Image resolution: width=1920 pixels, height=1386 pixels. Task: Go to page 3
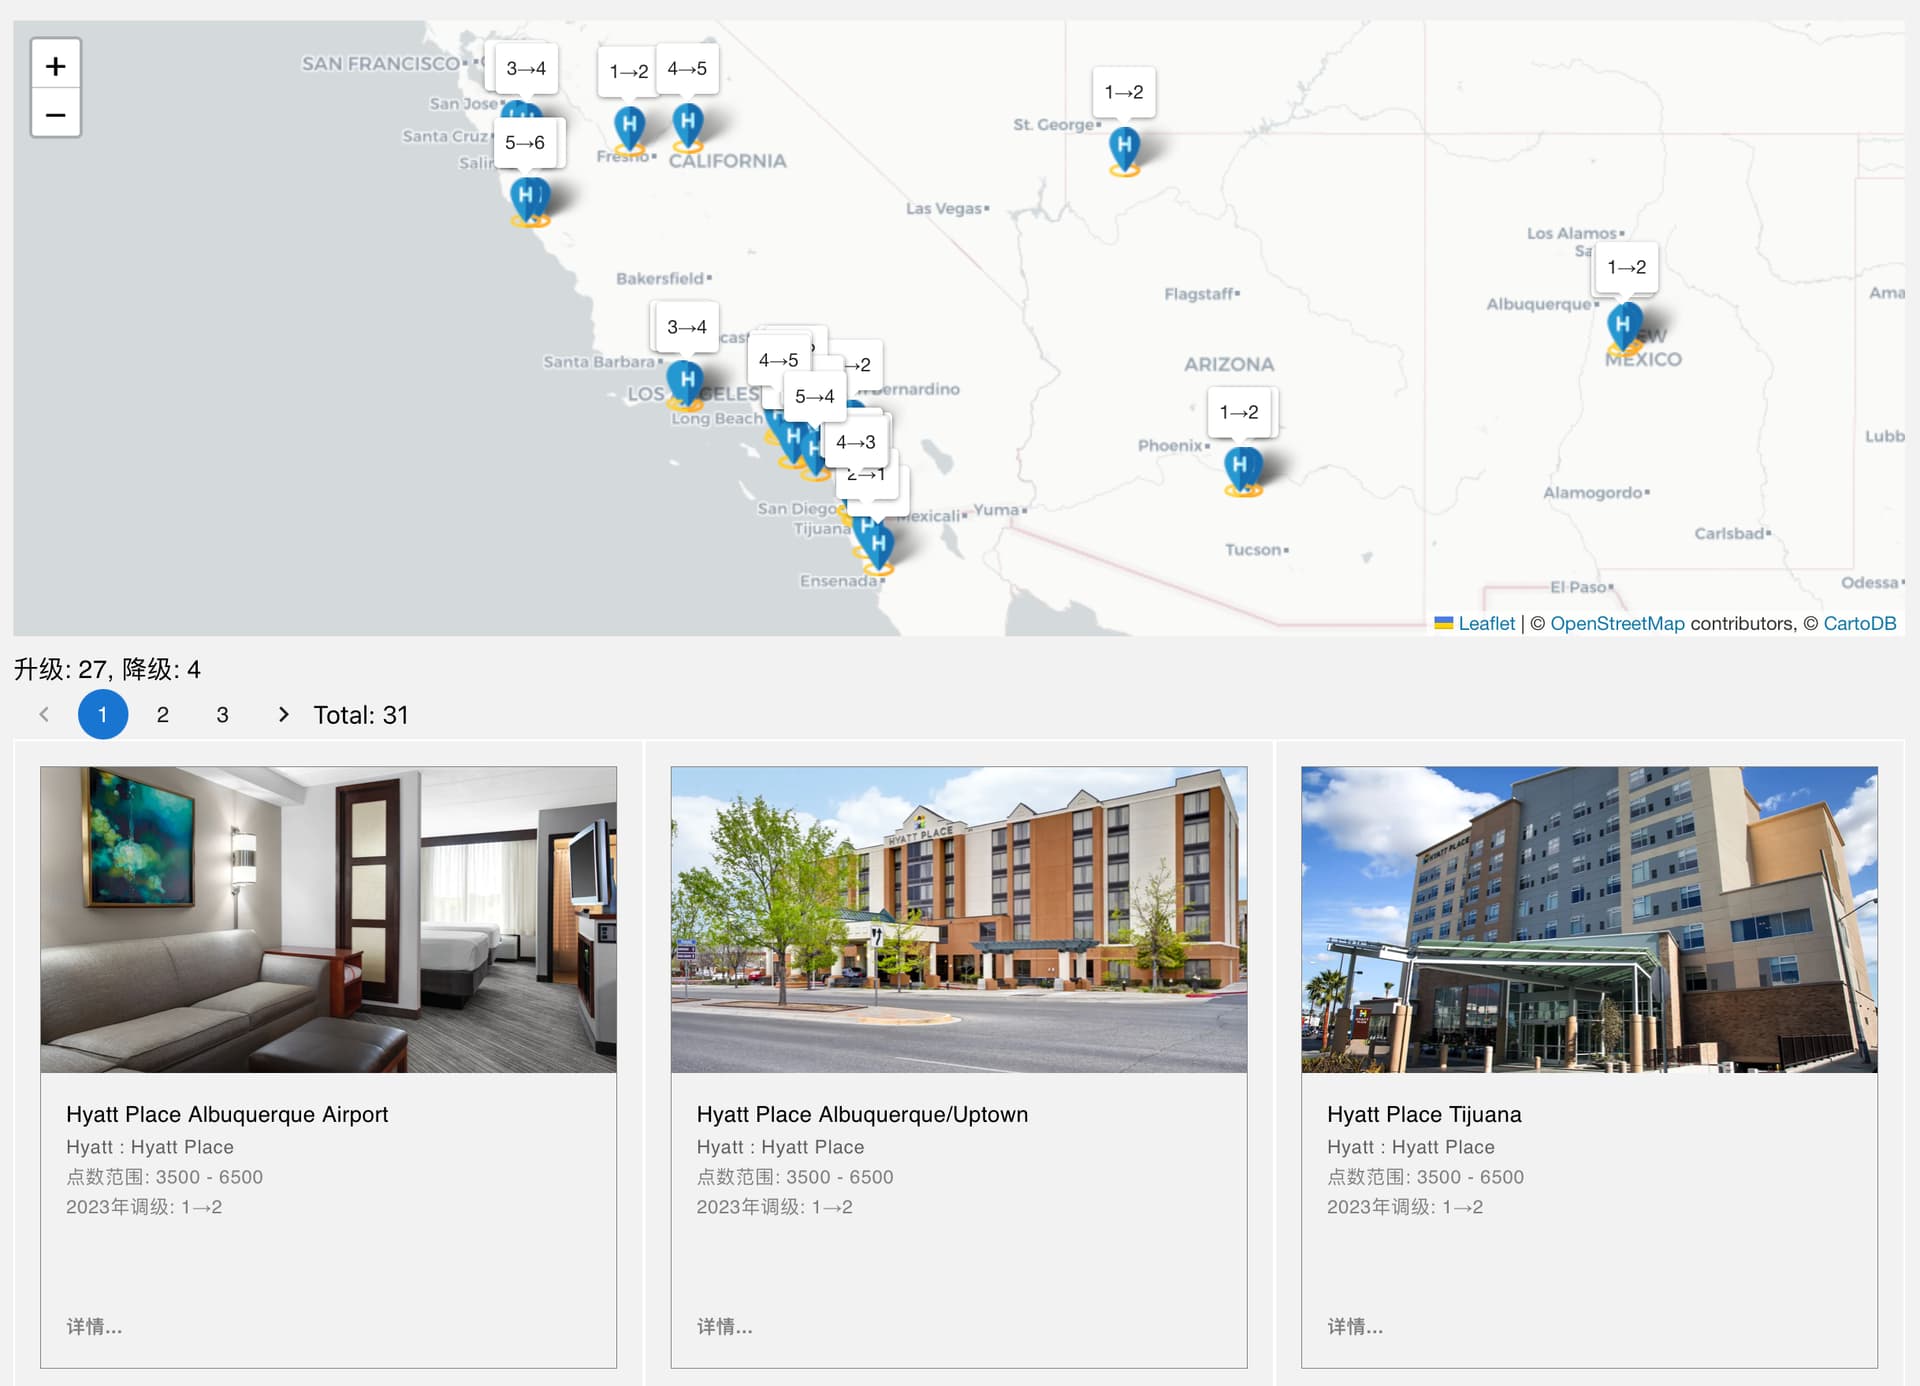pos(223,714)
